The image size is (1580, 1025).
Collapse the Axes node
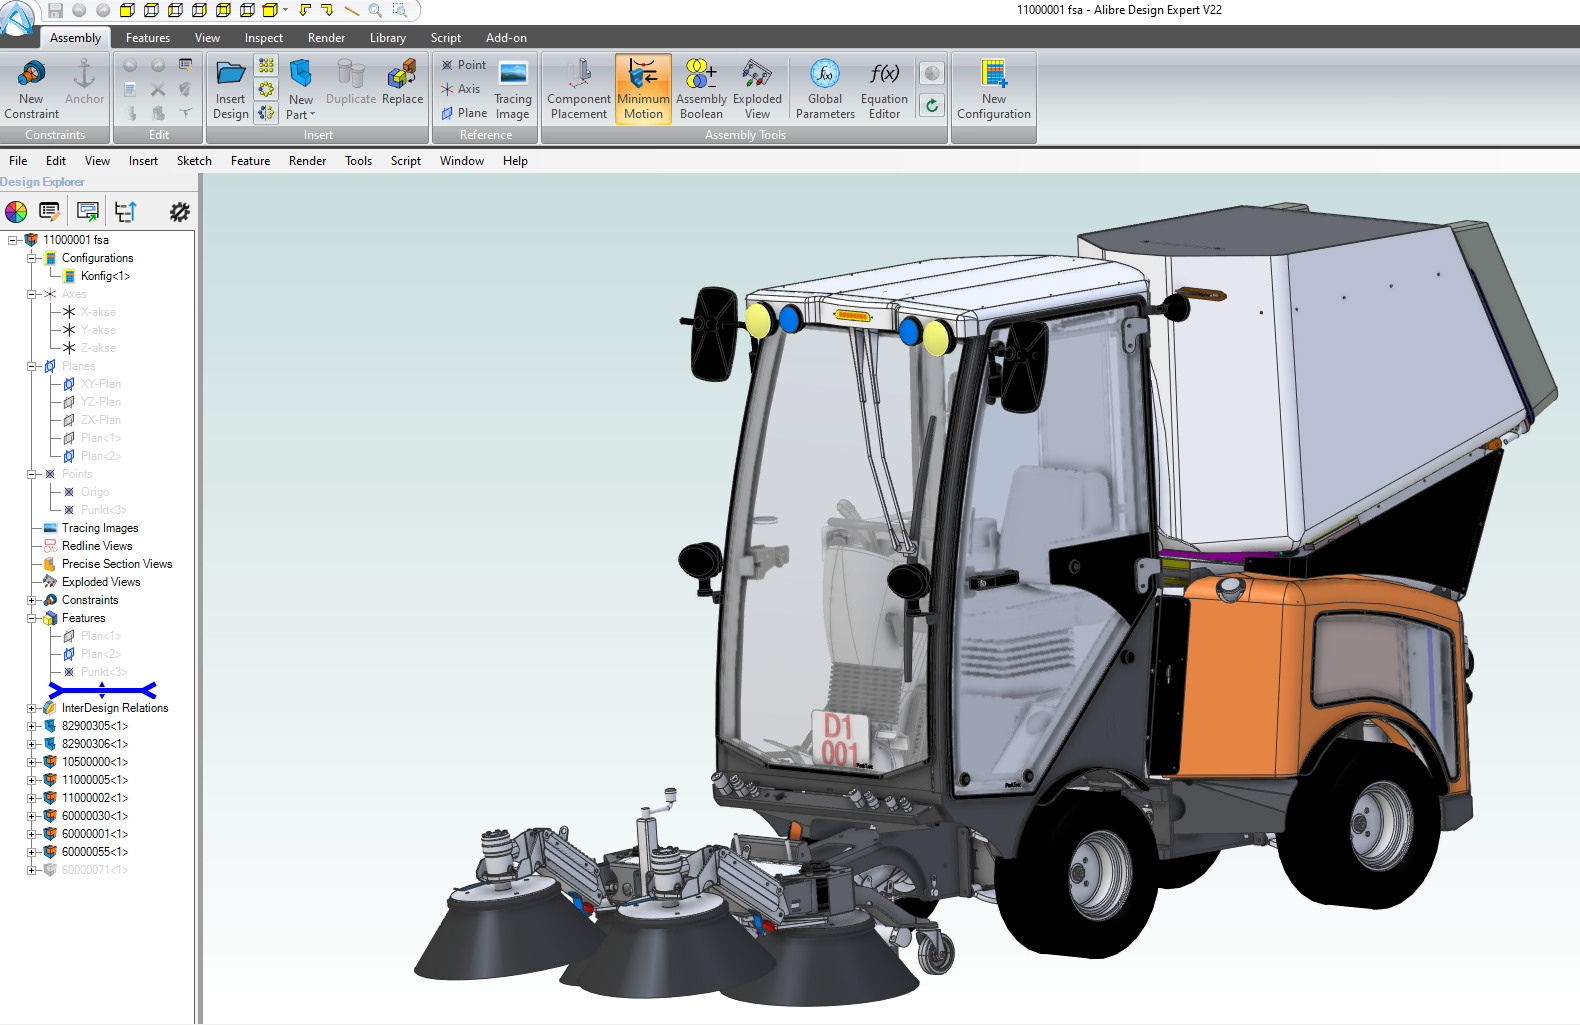(32, 294)
